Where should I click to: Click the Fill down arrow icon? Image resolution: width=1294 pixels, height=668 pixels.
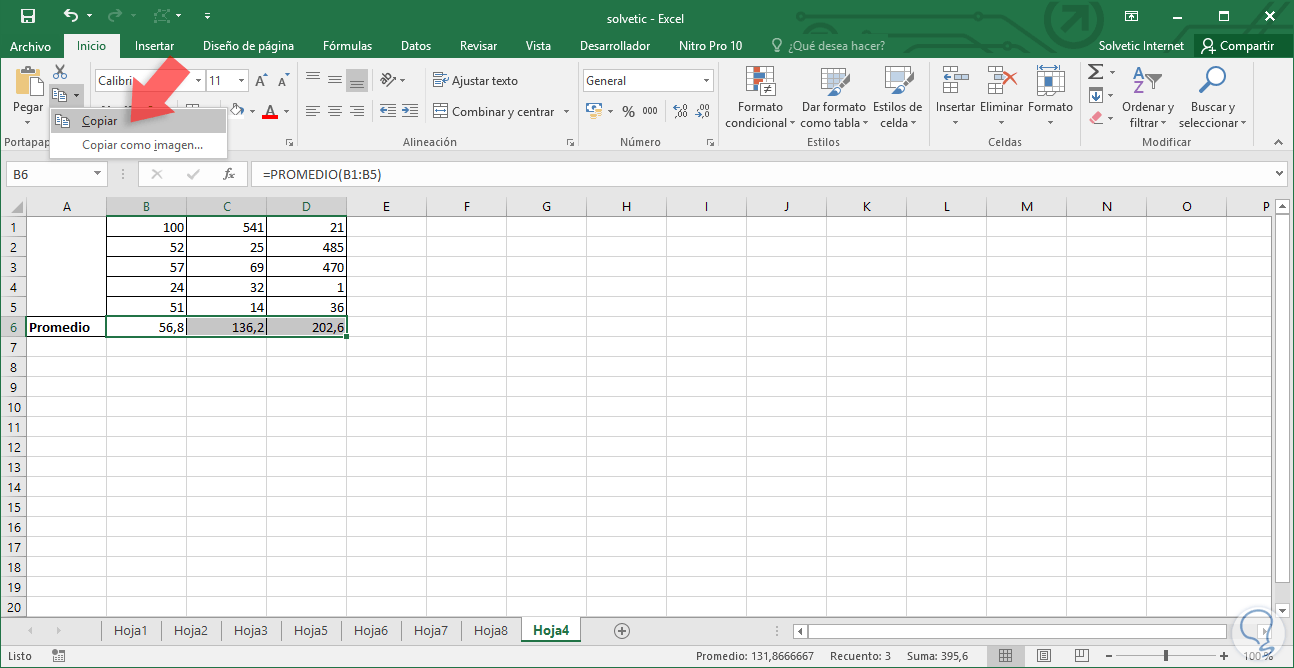click(1096, 95)
